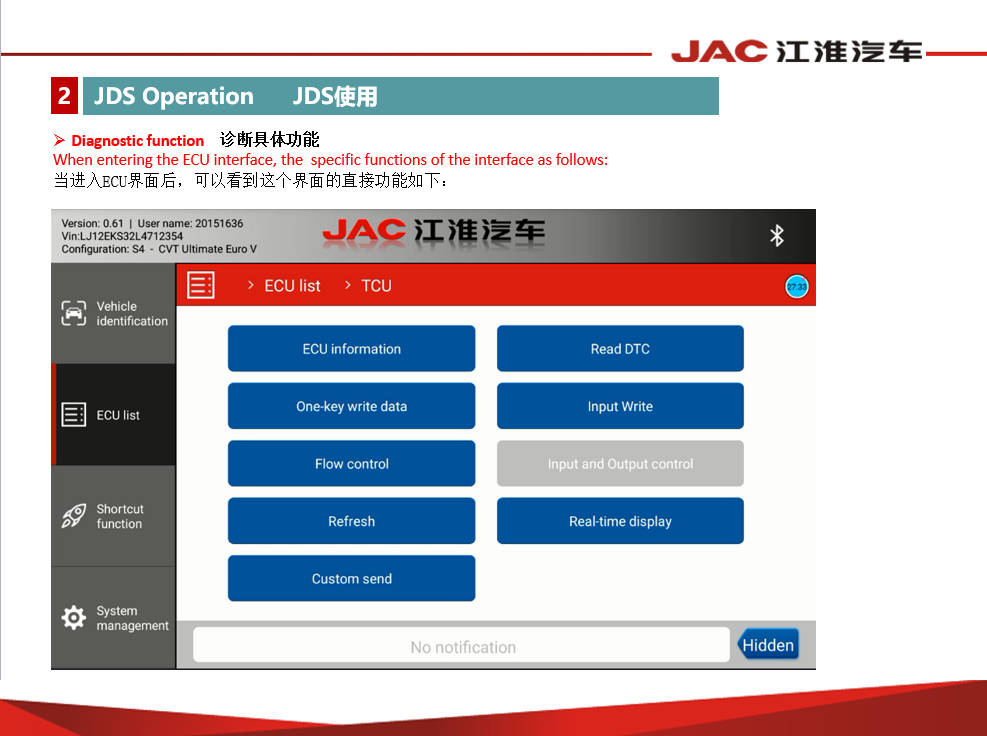Image resolution: width=987 pixels, height=736 pixels.
Task: Select the TCU breadcrumb
Action: pos(376,286)
